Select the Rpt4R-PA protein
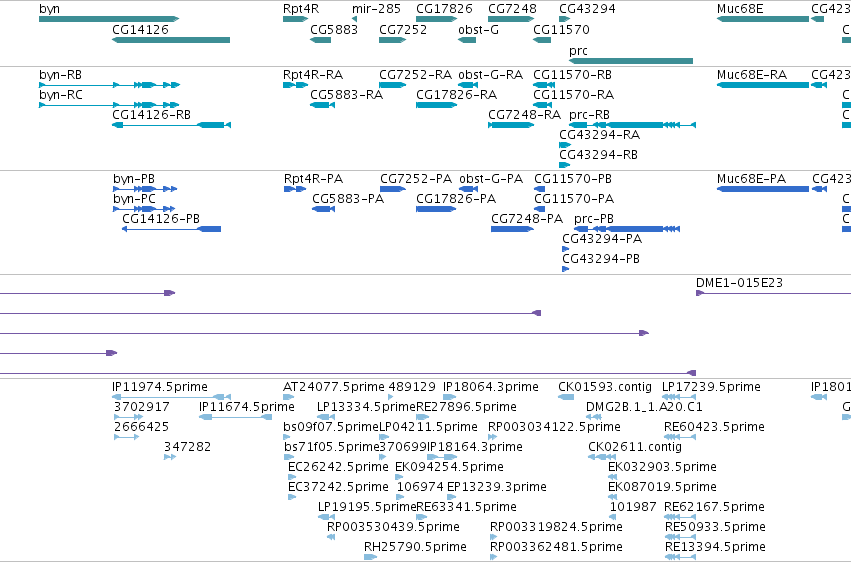851x562 pixels. 295,189
